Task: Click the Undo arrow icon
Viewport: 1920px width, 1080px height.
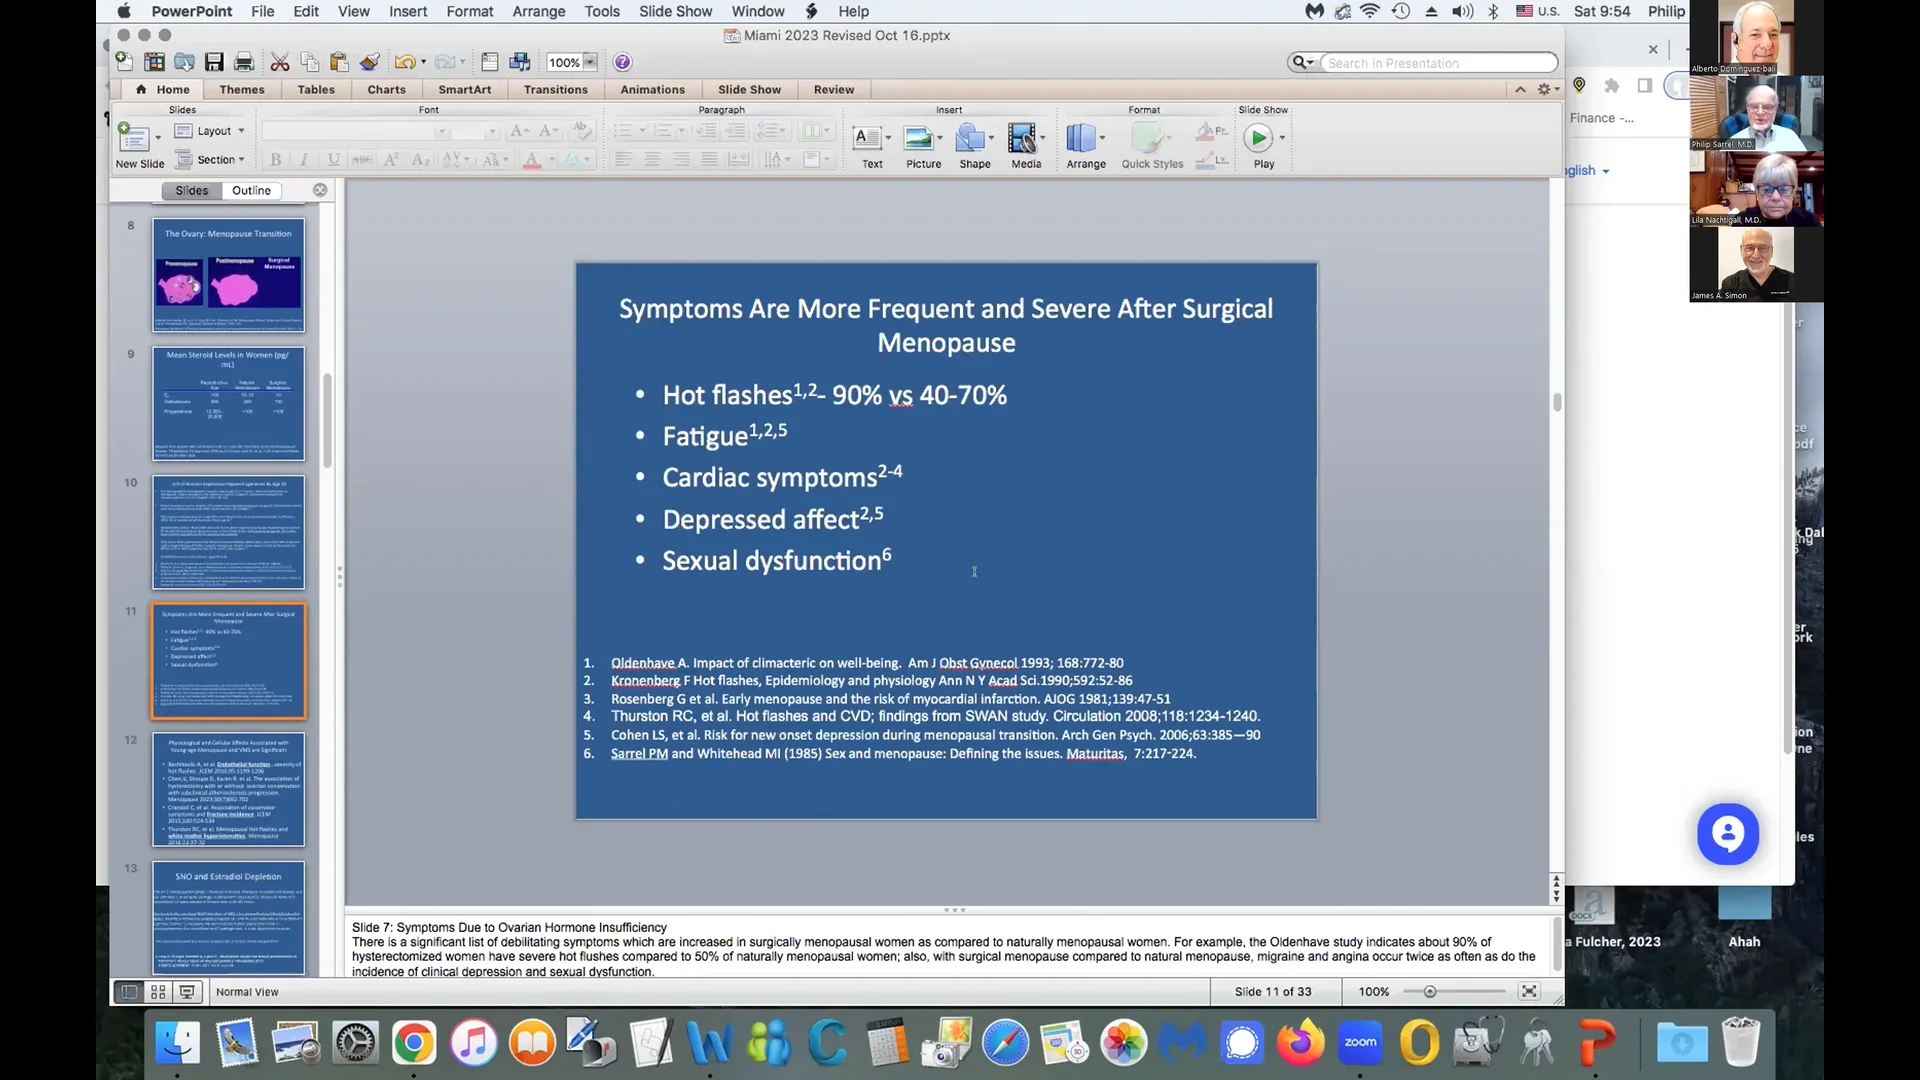Action: [x=404, y=62]
